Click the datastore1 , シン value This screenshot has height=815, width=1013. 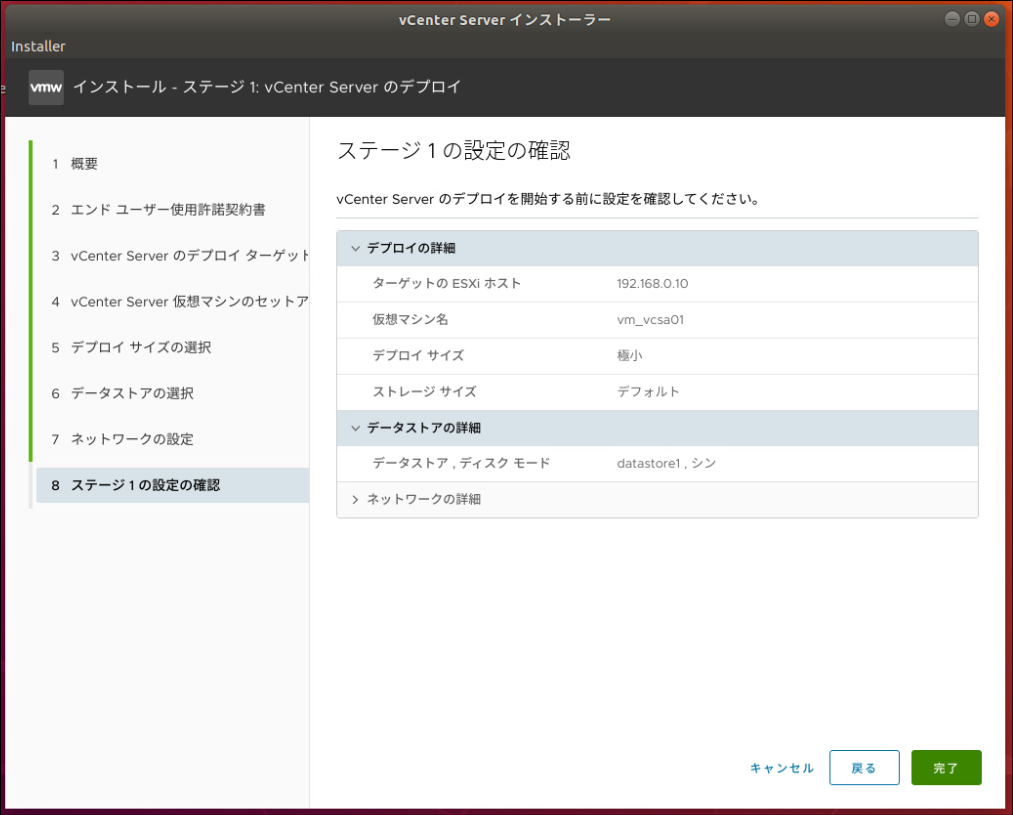click(666, 463)
